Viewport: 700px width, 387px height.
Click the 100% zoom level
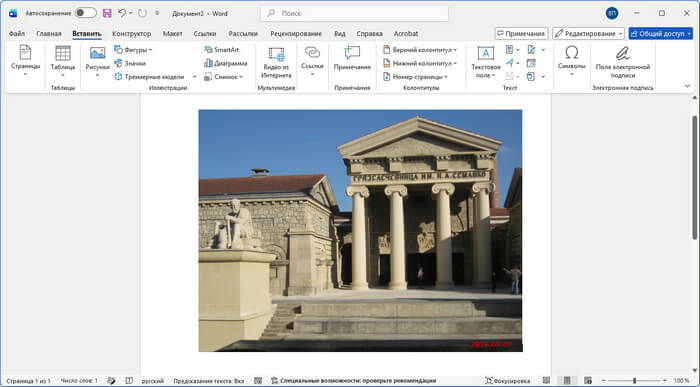[x=682, y=381]
